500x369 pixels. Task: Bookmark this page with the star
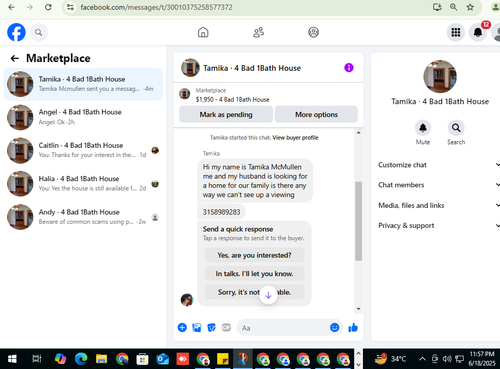coord(470,7)
